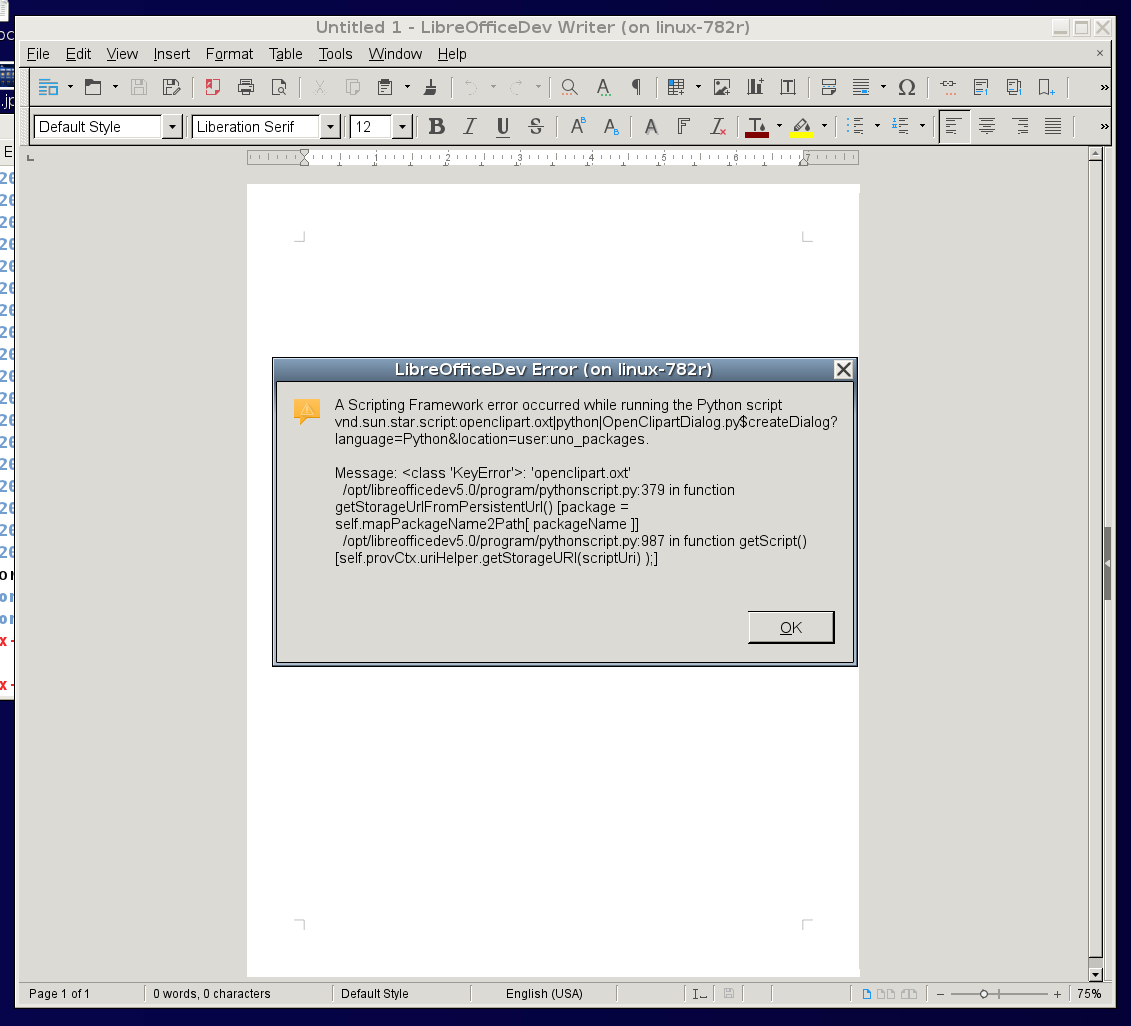The width and height of the screenshot is (1131, 1026).
Task: Click OK in the error dialog
Action: click(791, 627)
